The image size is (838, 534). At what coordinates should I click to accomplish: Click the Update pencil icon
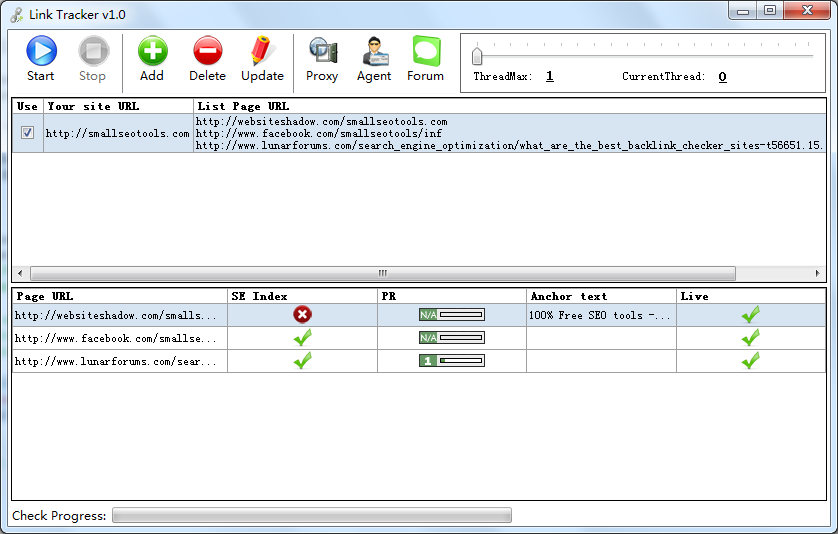[x=262, y=52]
